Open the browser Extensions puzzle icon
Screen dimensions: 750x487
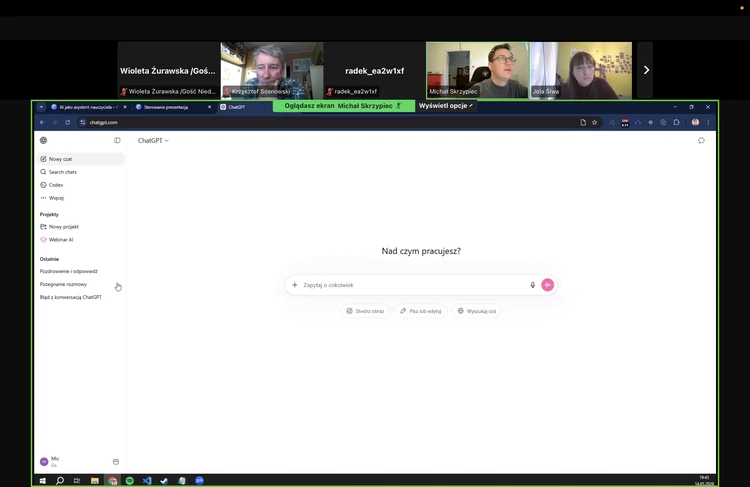pos(676,122)
